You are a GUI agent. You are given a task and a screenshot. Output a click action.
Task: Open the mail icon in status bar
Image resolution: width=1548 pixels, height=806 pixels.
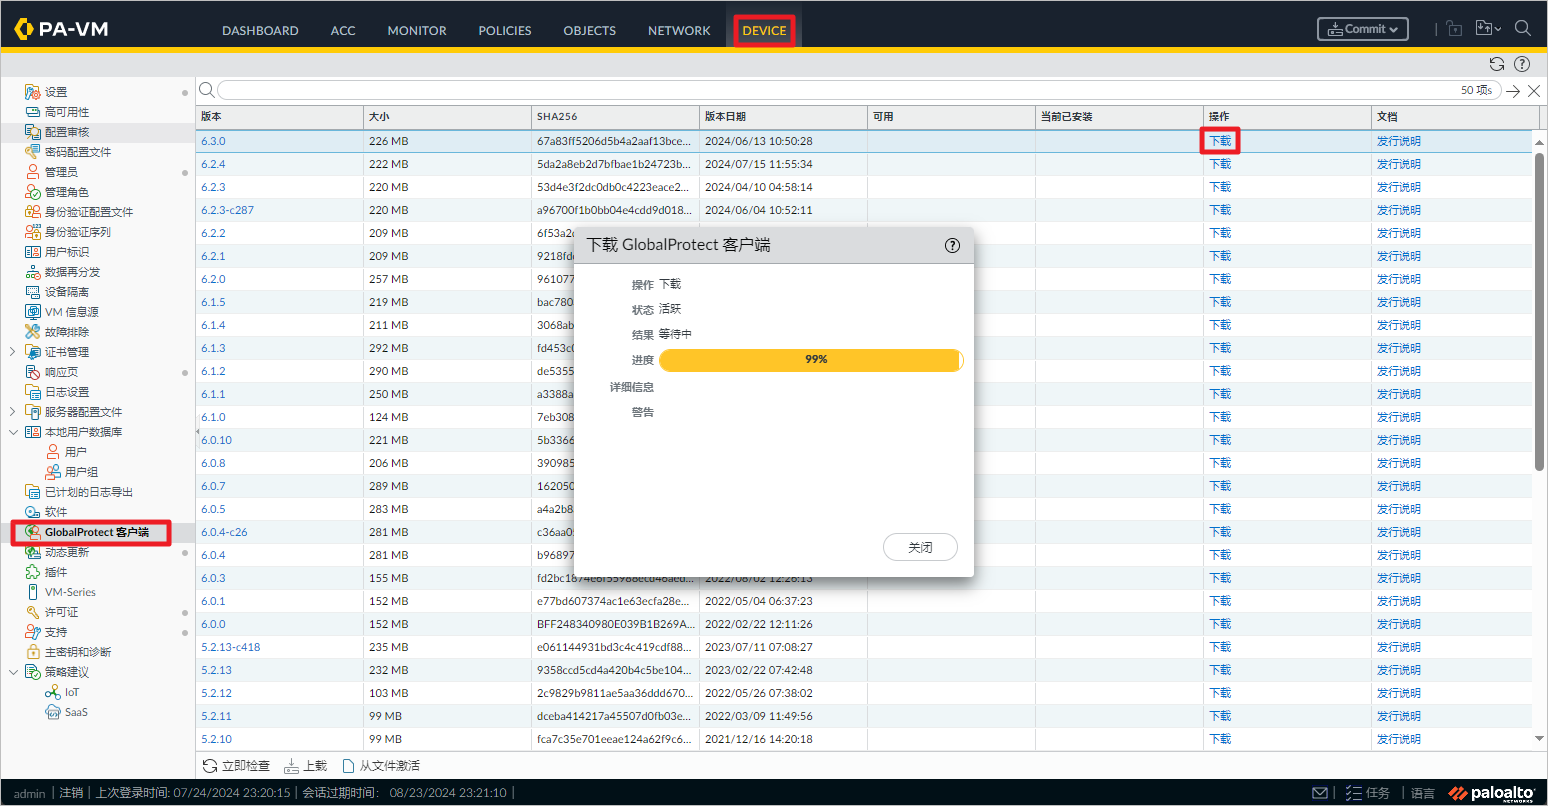(1320, 793)
